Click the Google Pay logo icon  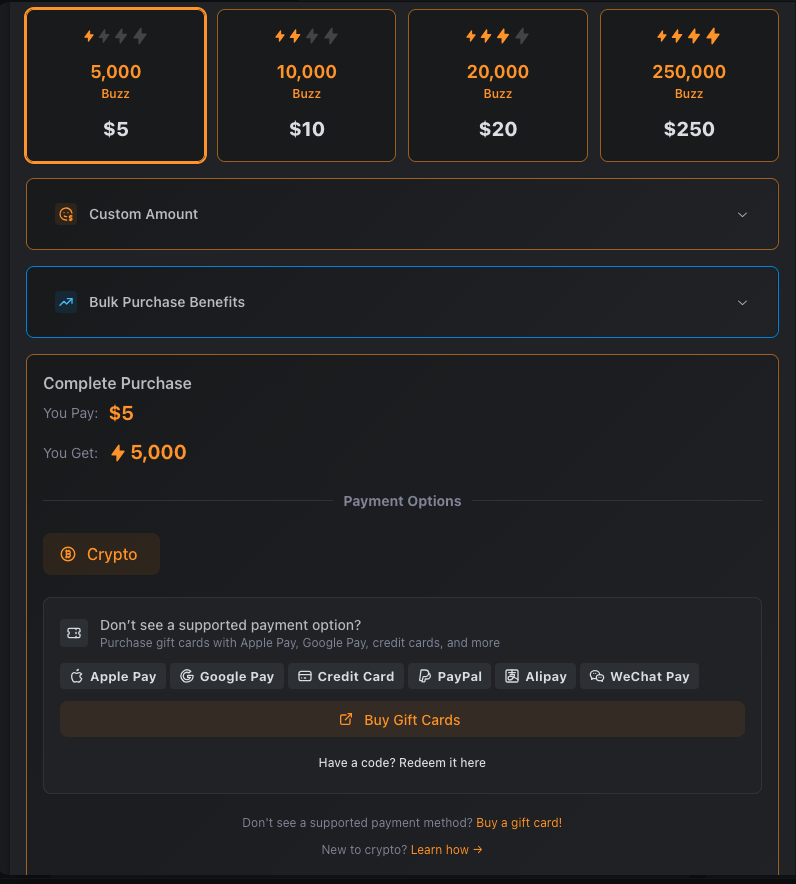pos(186,677)
